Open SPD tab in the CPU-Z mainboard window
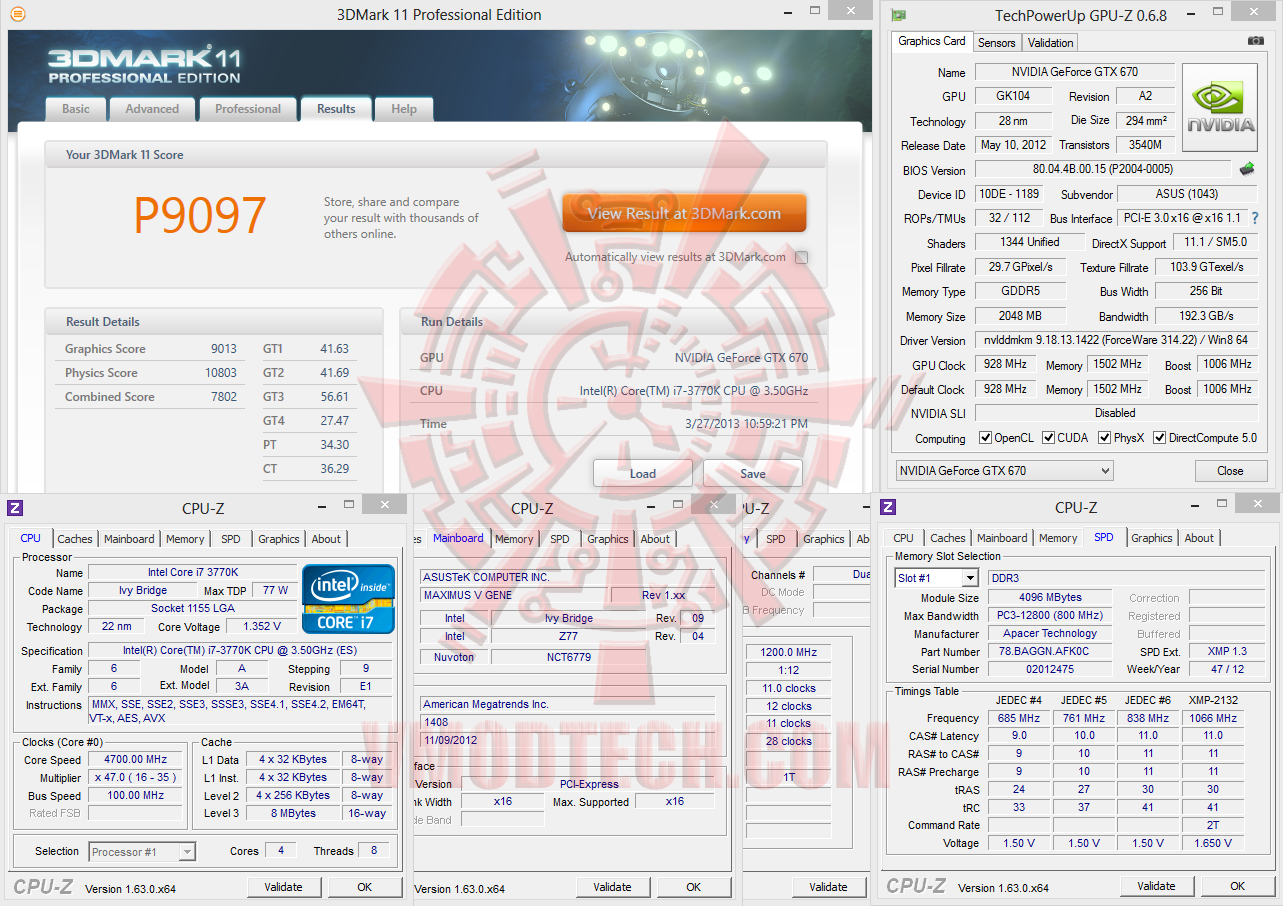The height and width of the screenshot is (906, 1283). 560,539
